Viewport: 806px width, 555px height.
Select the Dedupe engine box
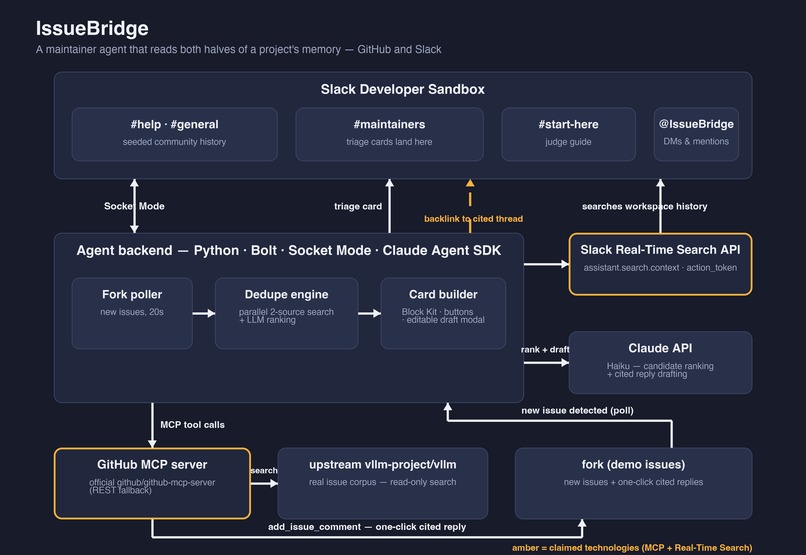click(286, 313)
